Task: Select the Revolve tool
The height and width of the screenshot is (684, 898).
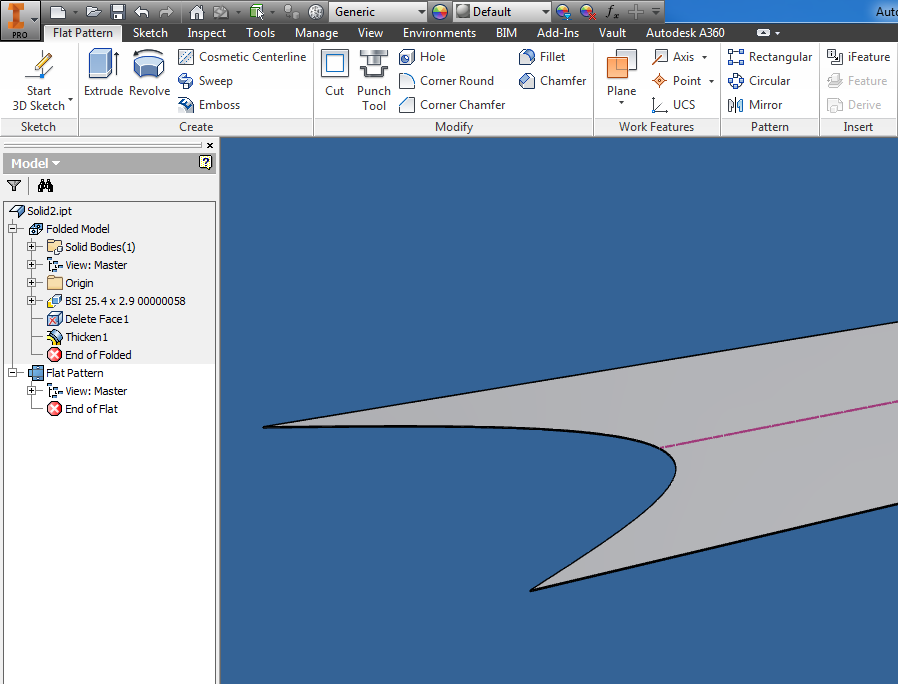Action: 148,75
